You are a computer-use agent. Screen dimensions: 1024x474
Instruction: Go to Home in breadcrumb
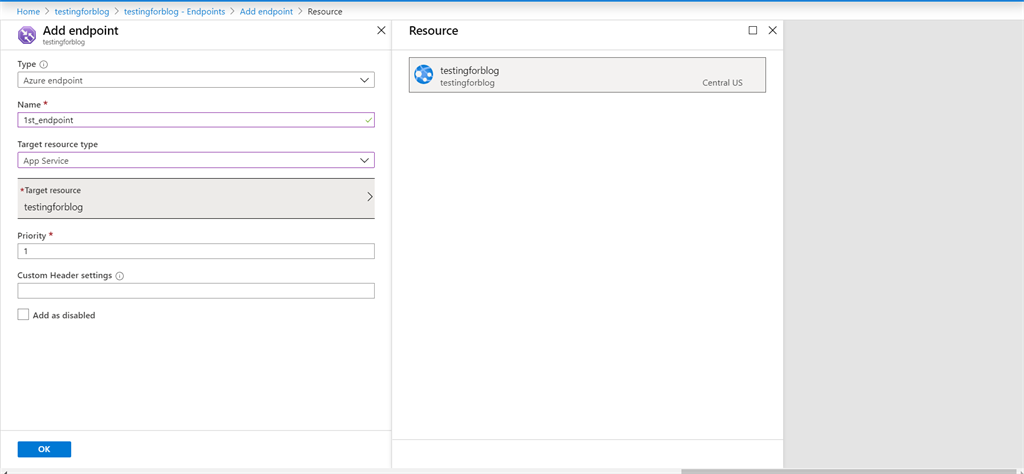(28, 11)
